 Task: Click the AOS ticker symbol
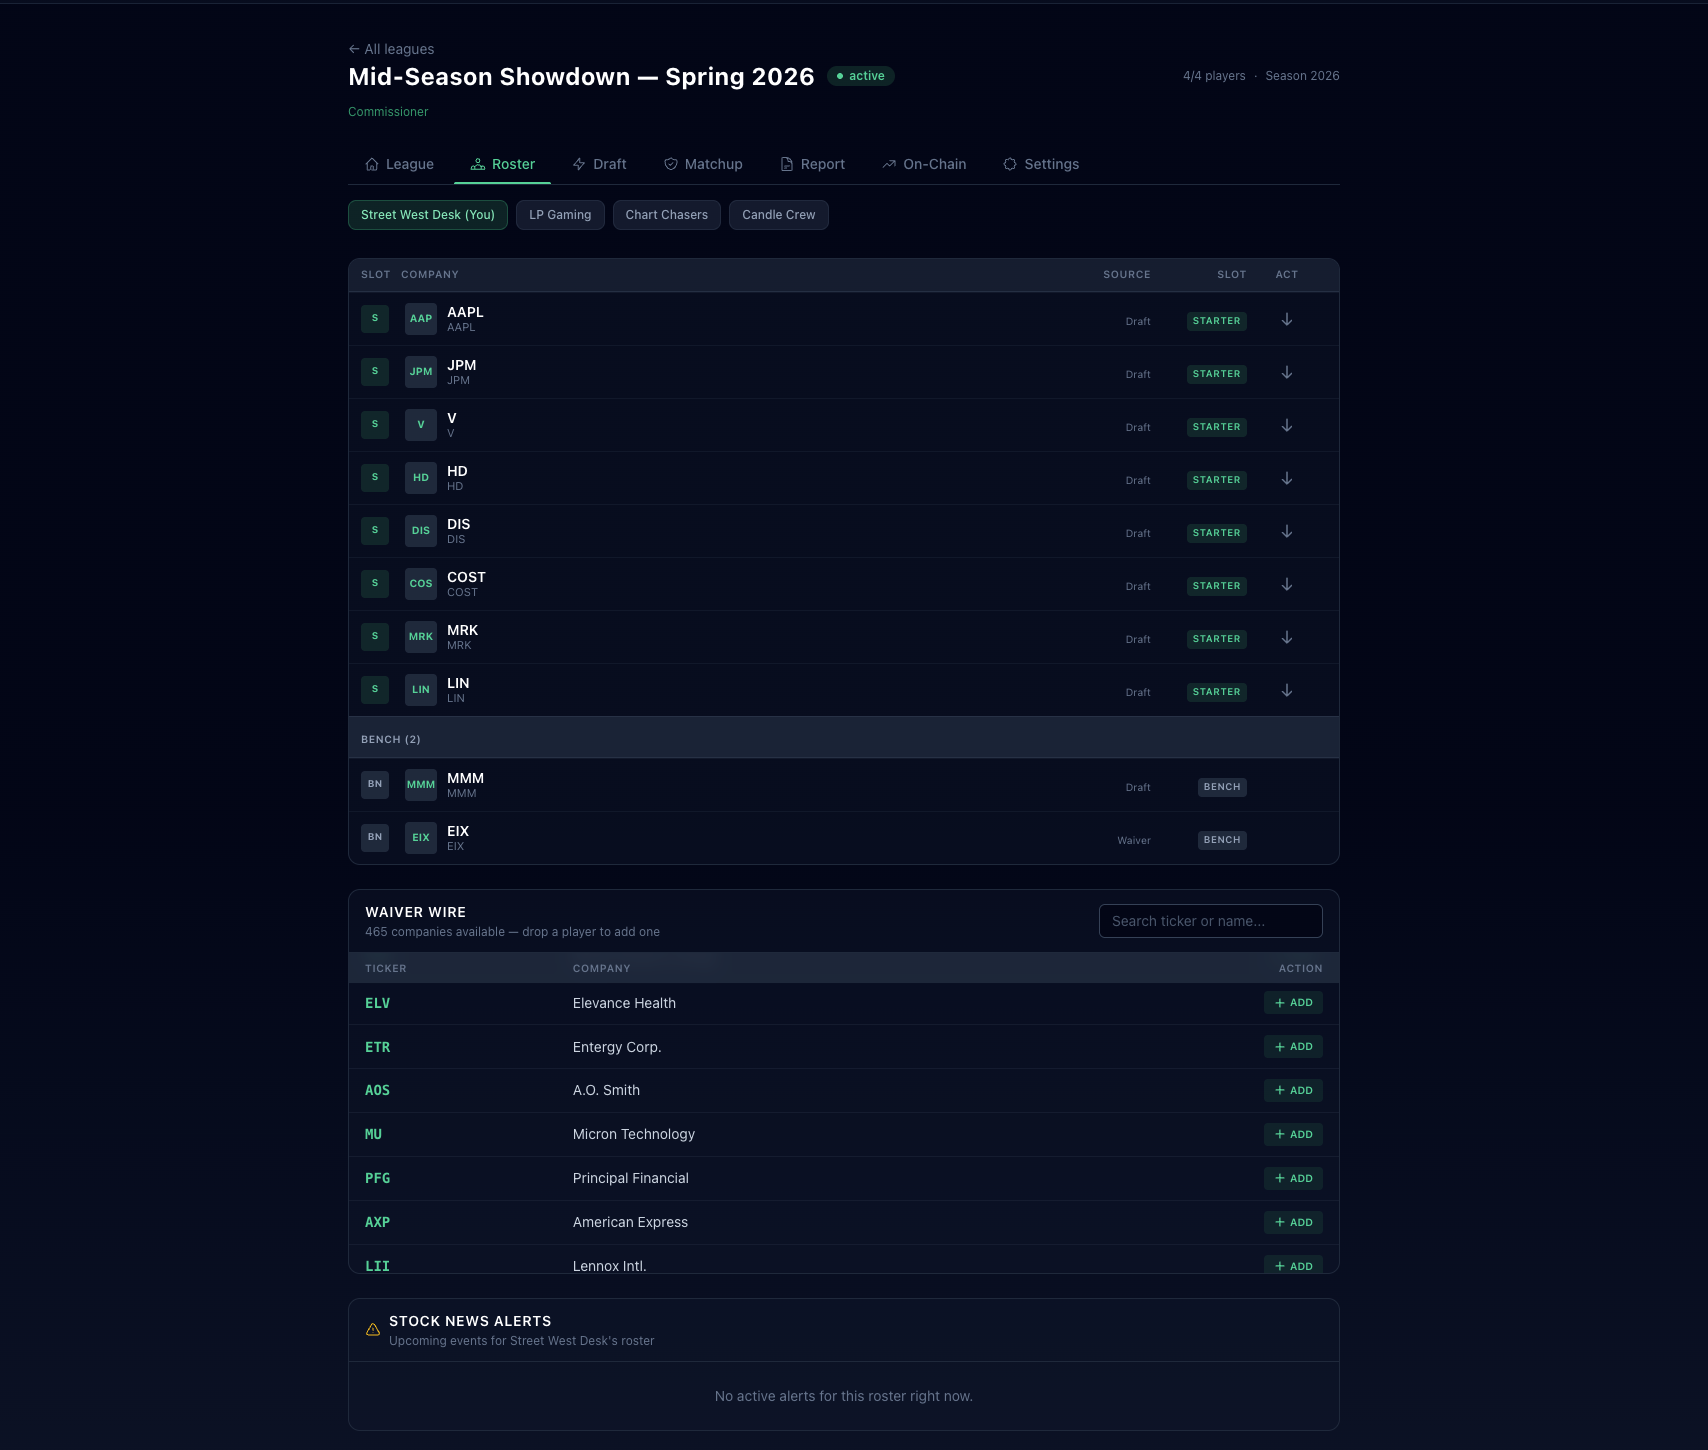(x=378, y=1091)
